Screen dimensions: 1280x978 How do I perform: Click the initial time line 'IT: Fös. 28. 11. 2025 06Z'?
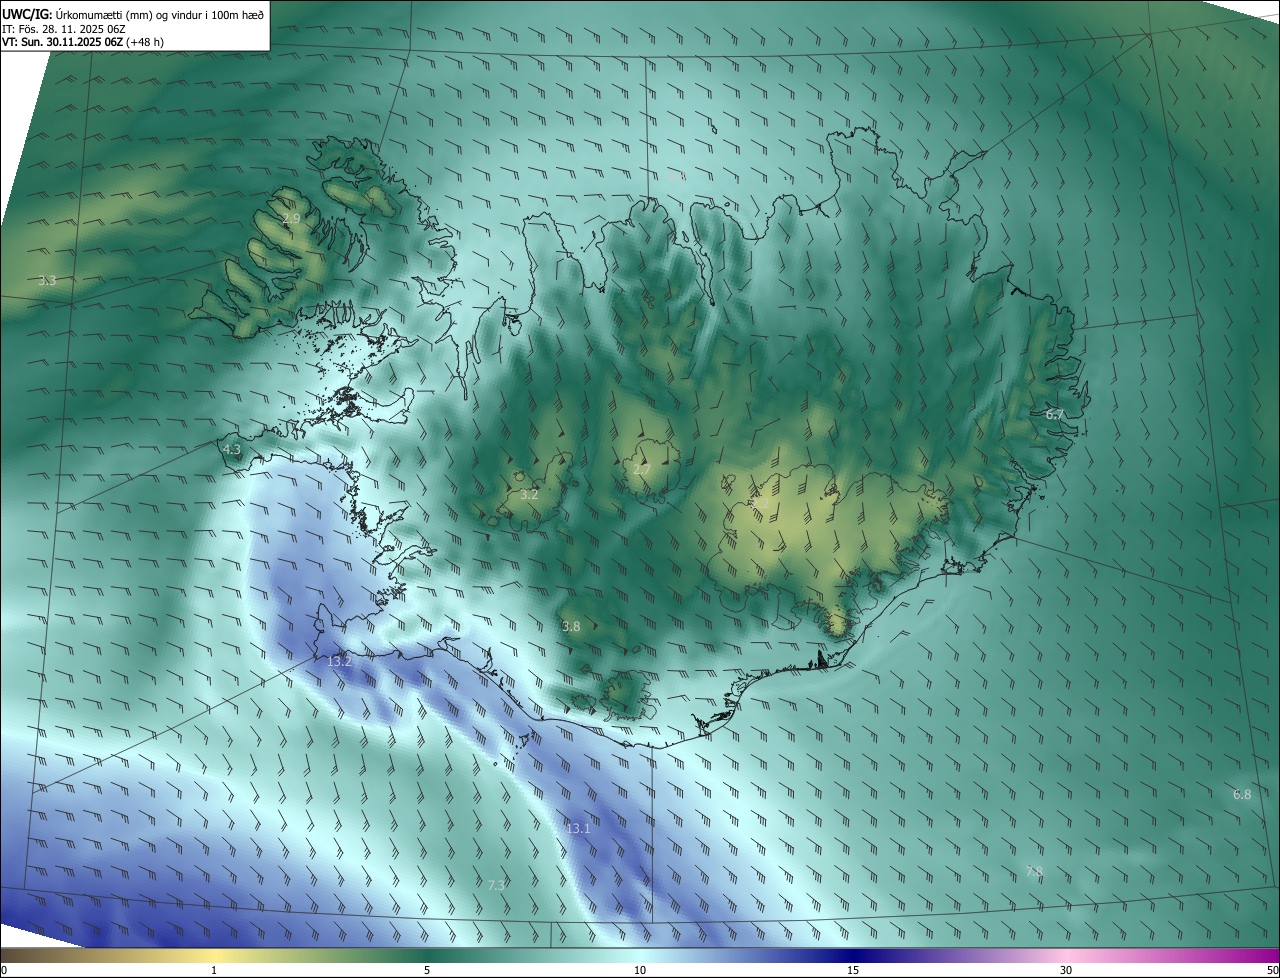click(64, 28)
